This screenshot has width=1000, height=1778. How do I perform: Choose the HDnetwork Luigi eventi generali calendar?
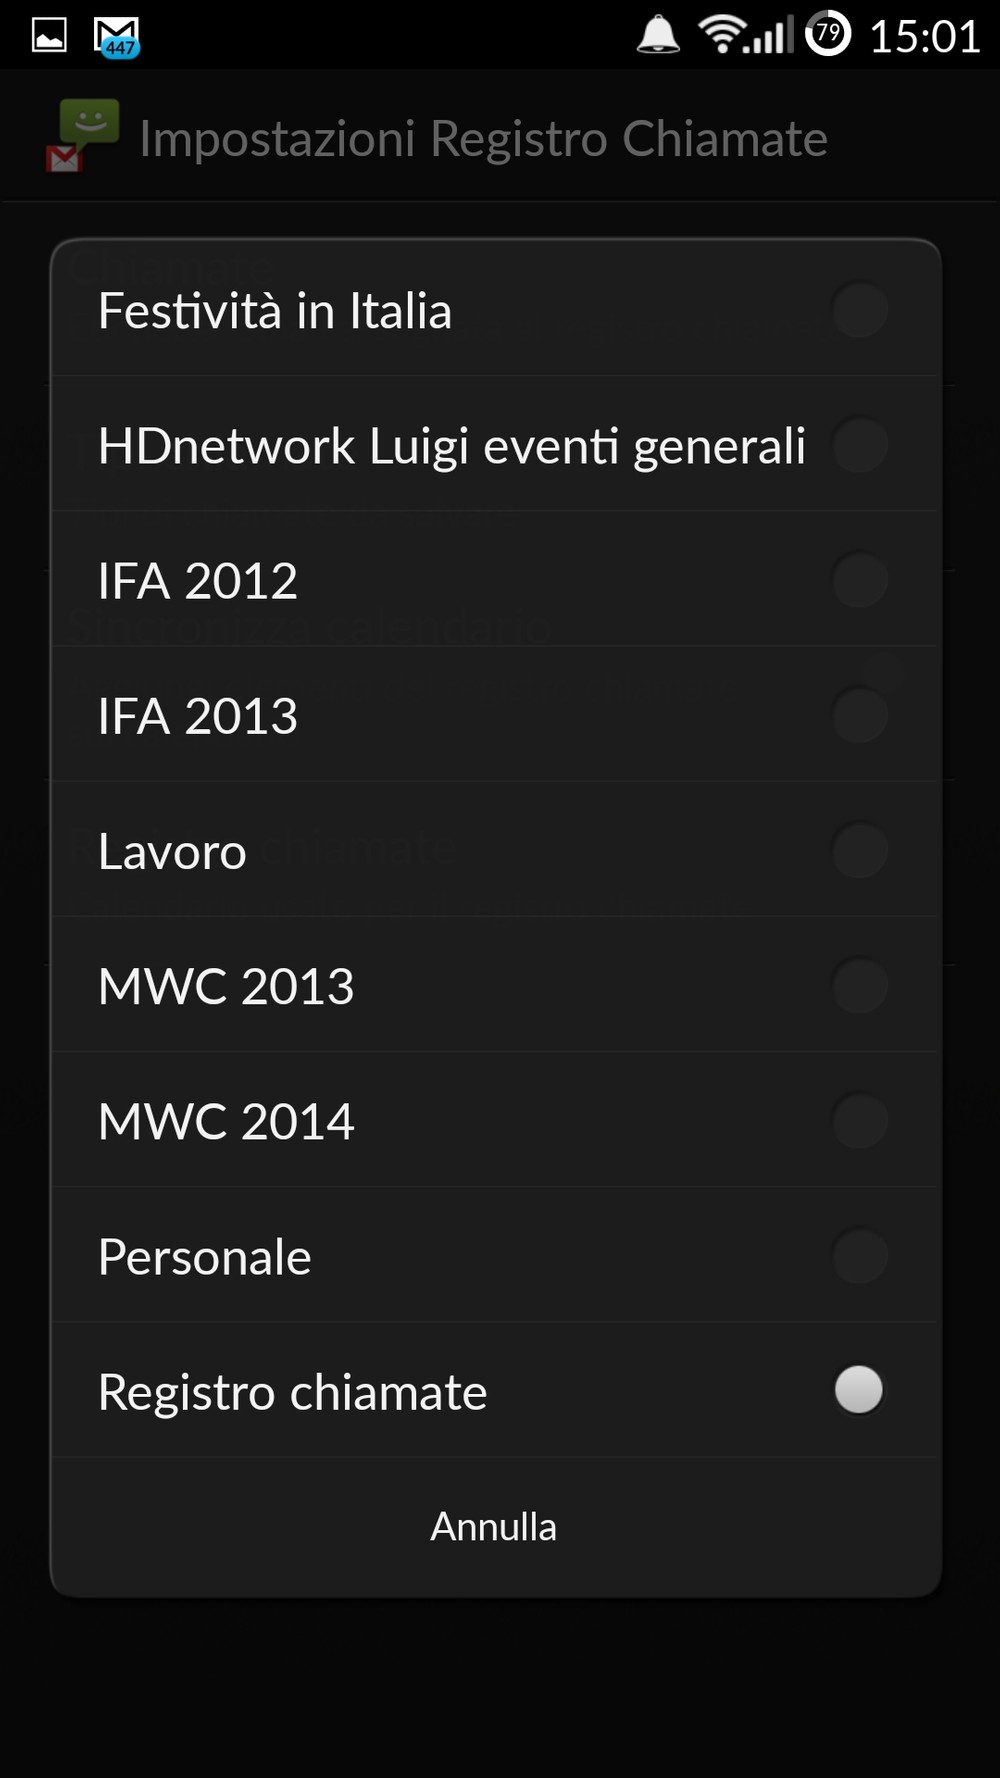point(452,446)
